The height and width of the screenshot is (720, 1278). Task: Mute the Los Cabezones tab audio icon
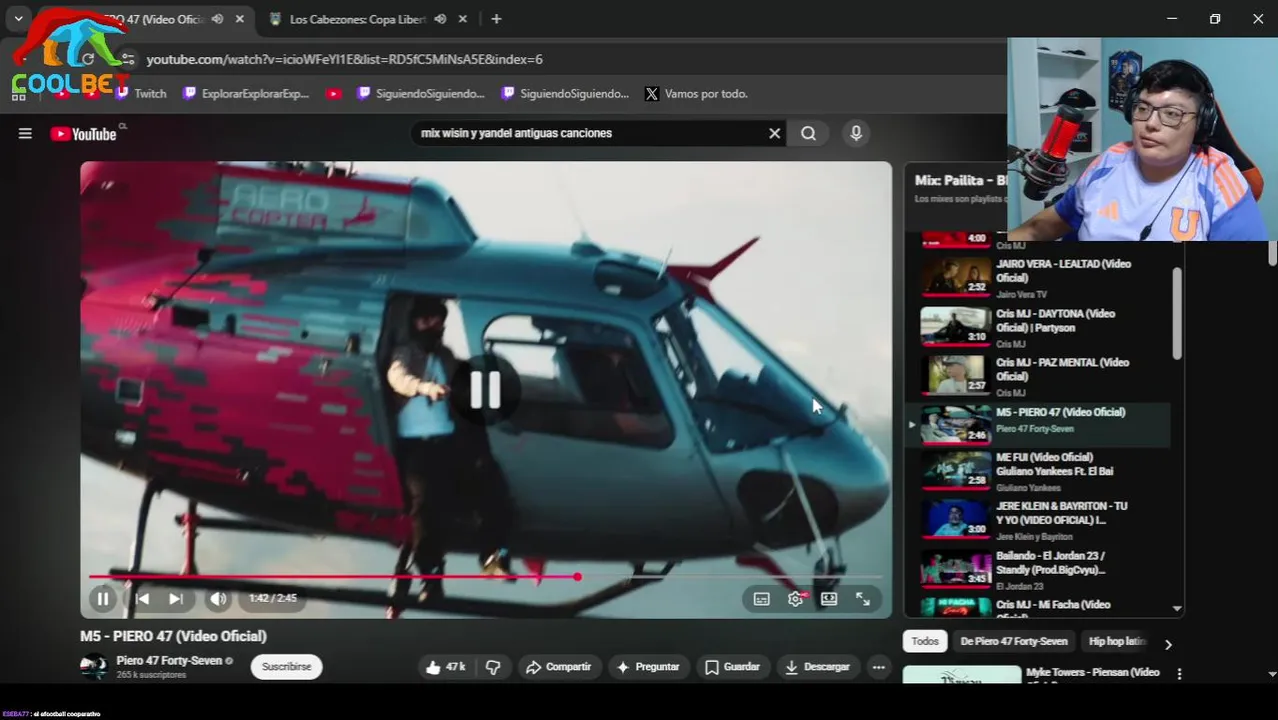pyautogui.click(x=439, y=19)
